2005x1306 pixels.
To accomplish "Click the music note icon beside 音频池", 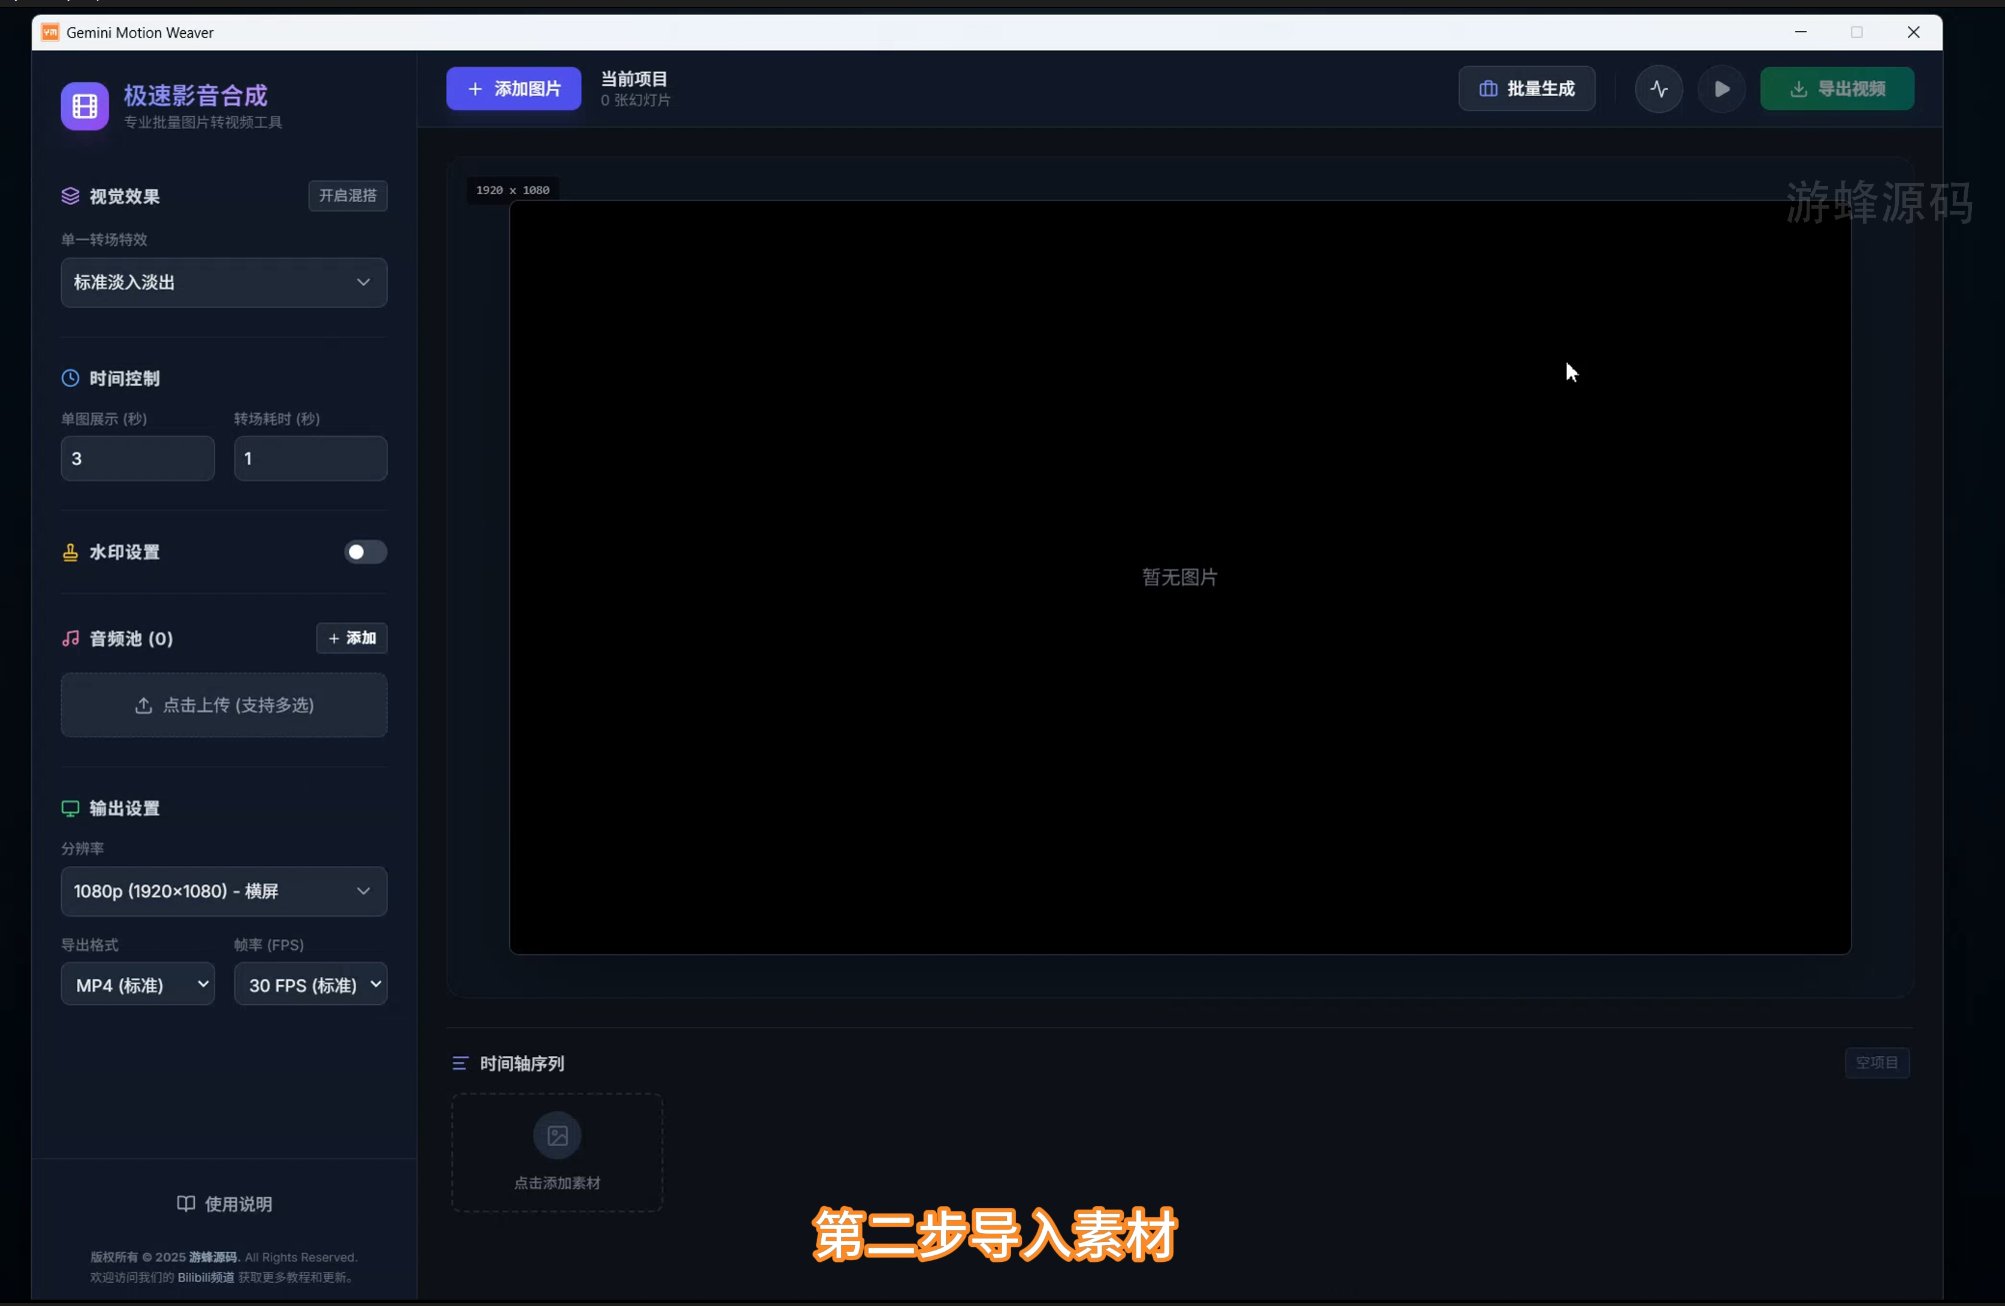I will point(70,638).
